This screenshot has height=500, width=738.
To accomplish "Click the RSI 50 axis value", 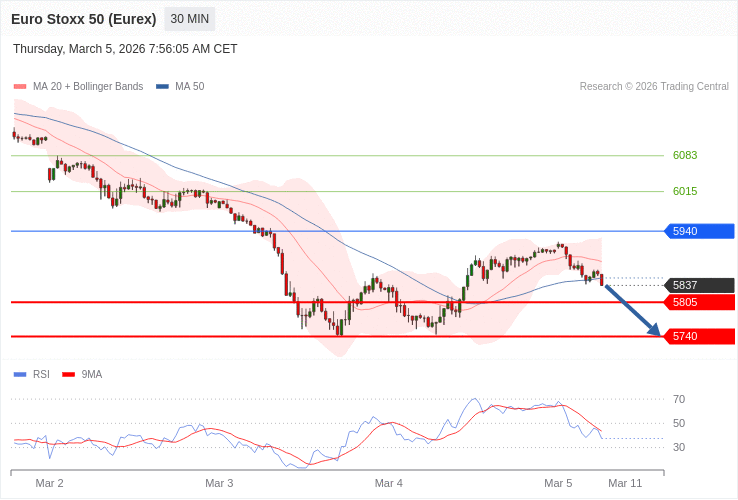I will pyautogui.click(x=679, y=423).
